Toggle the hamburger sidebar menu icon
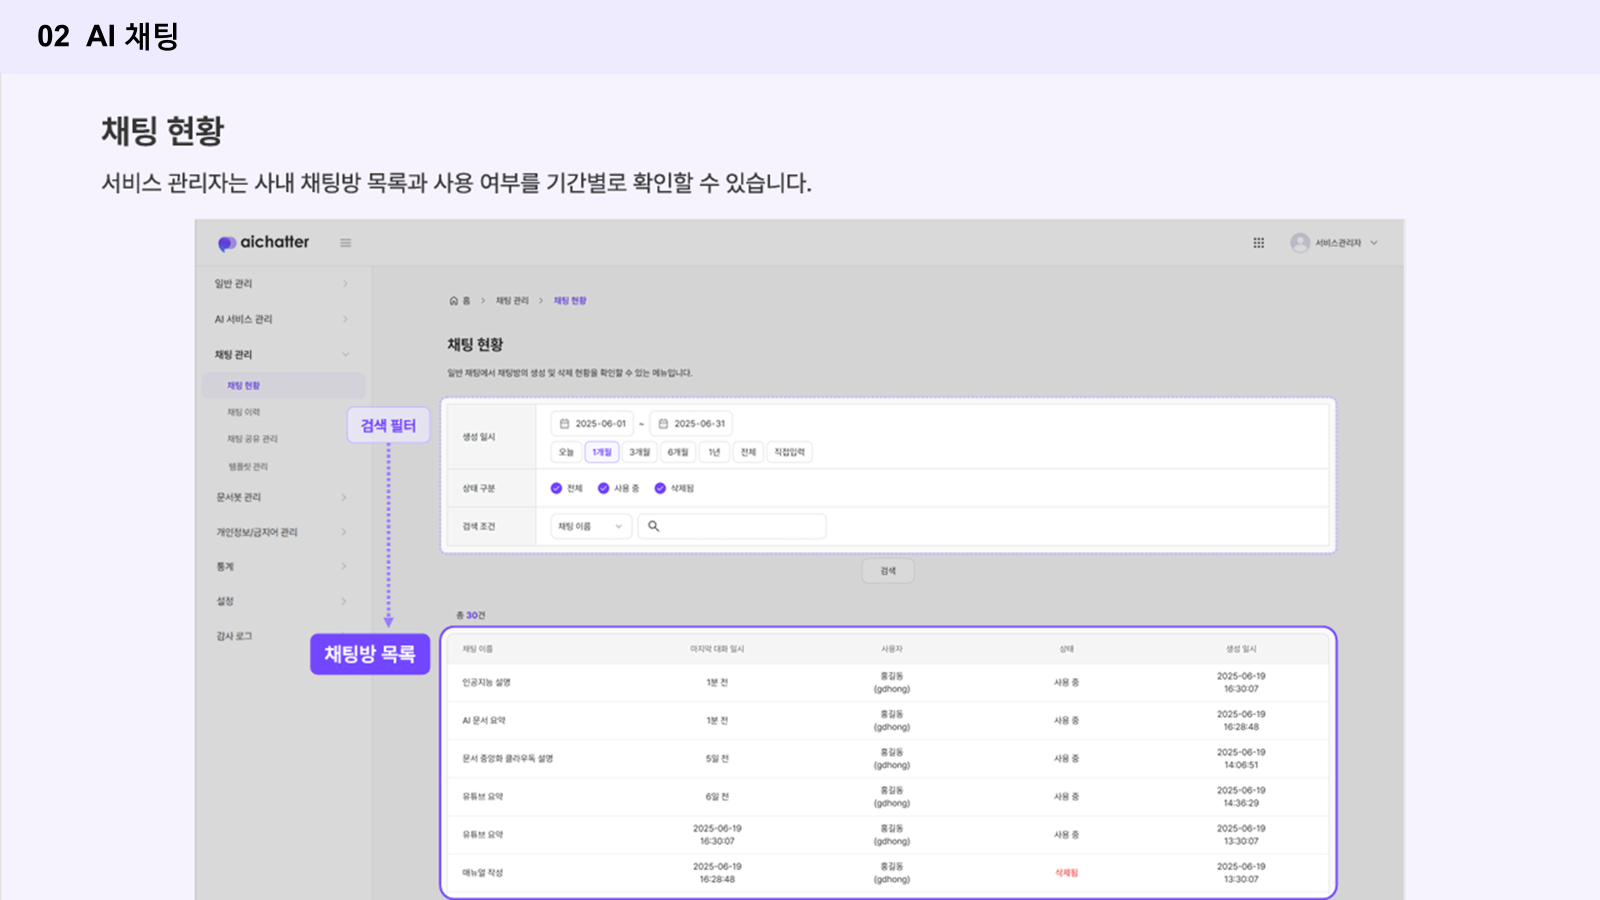This screenshot has height=900, width=1600. (345, 243)
